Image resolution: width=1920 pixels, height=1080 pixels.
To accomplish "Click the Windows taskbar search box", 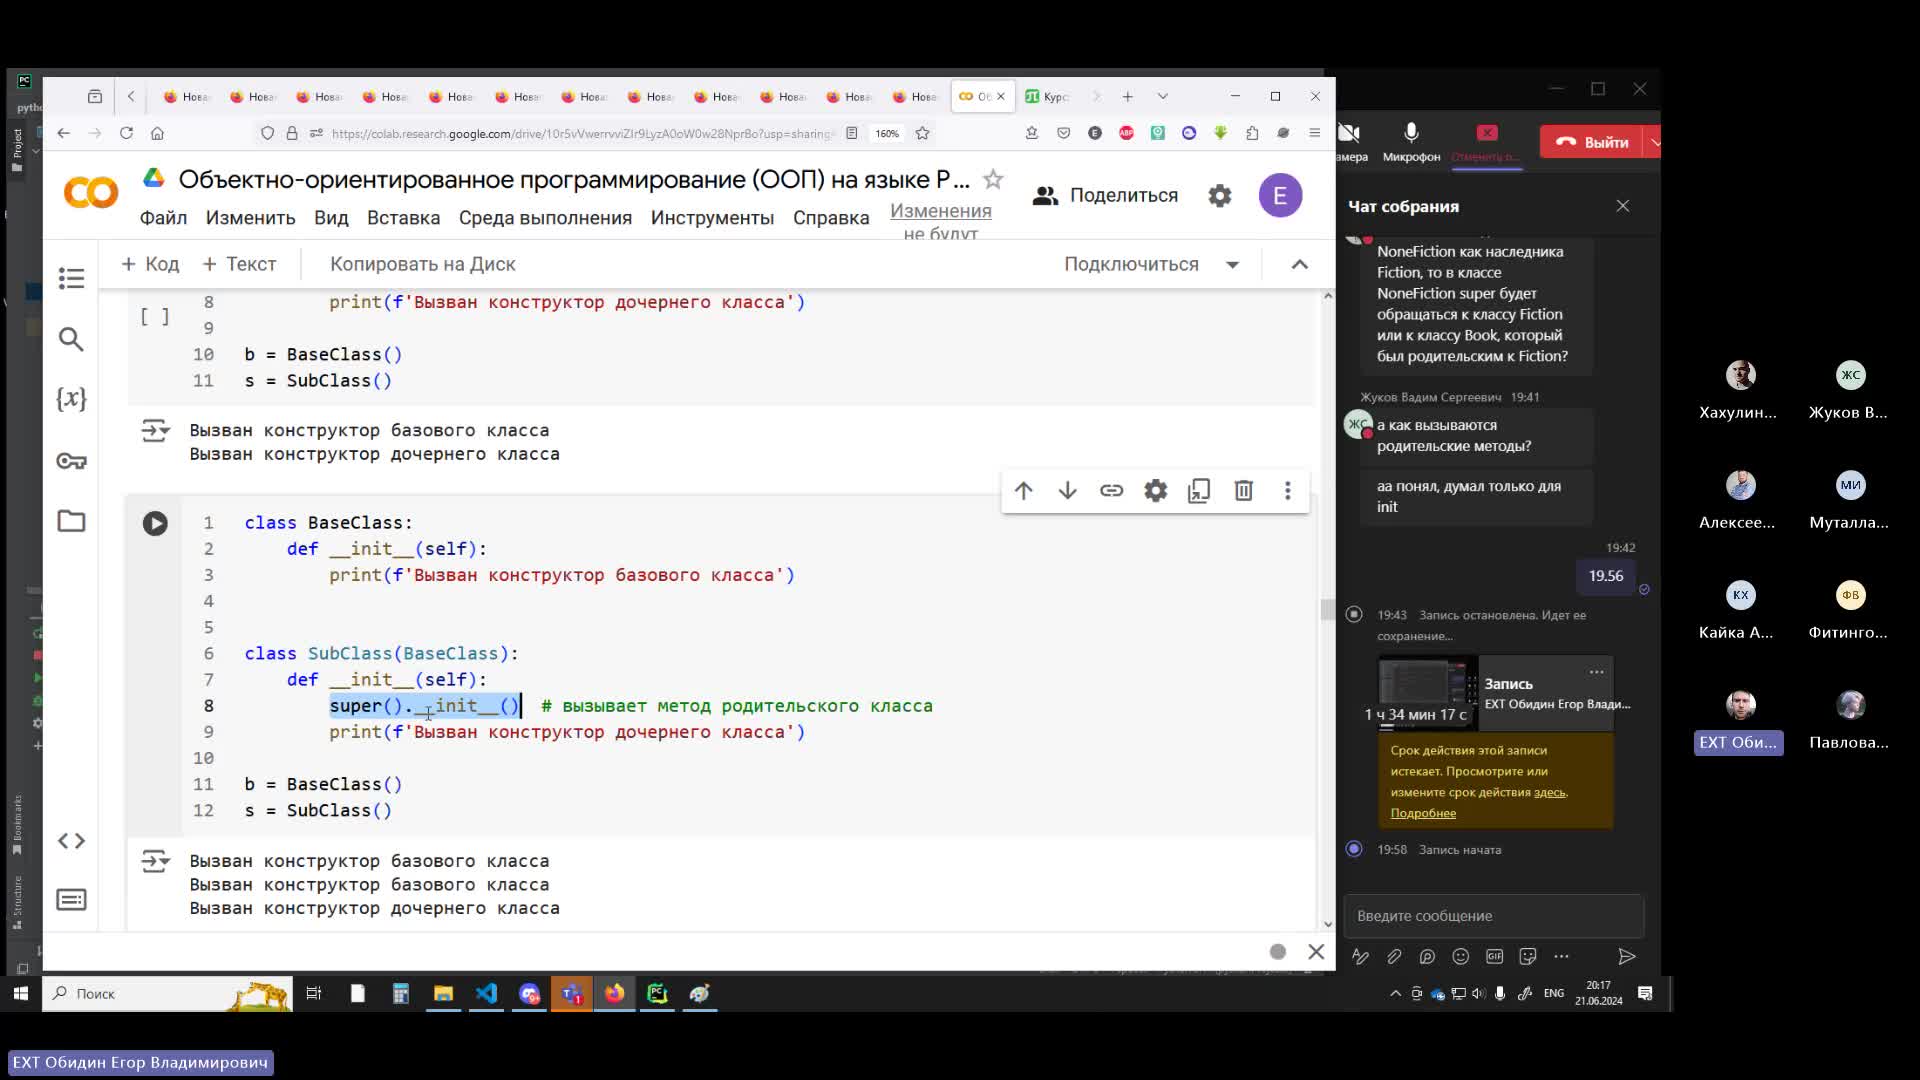I will click(167, 993).
